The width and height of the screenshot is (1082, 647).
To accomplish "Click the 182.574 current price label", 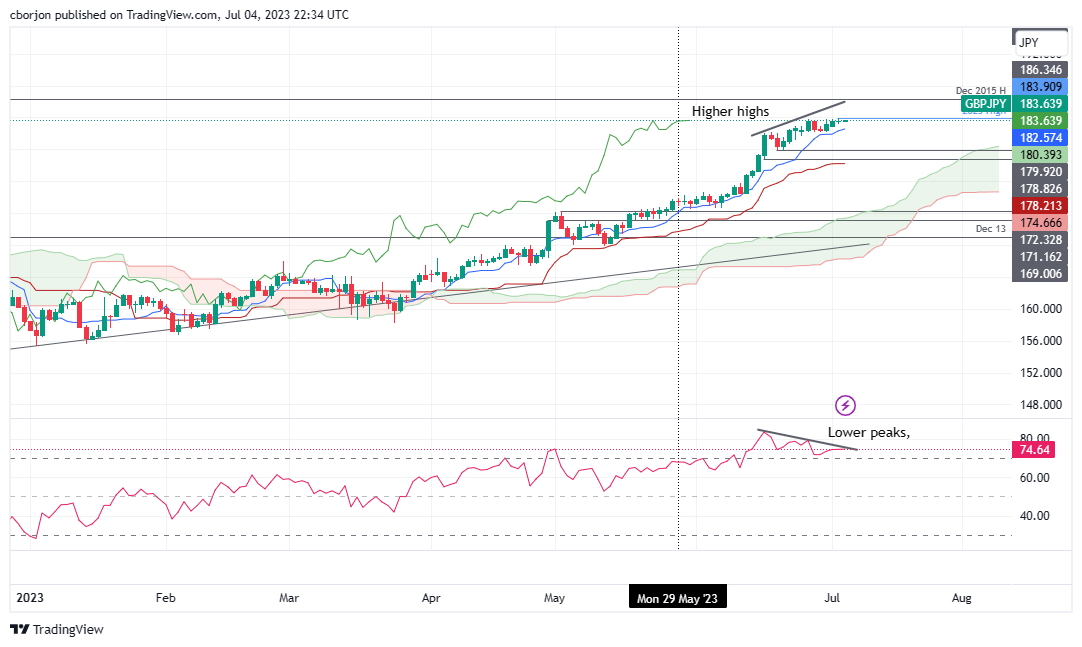I will click(1040, 137).
